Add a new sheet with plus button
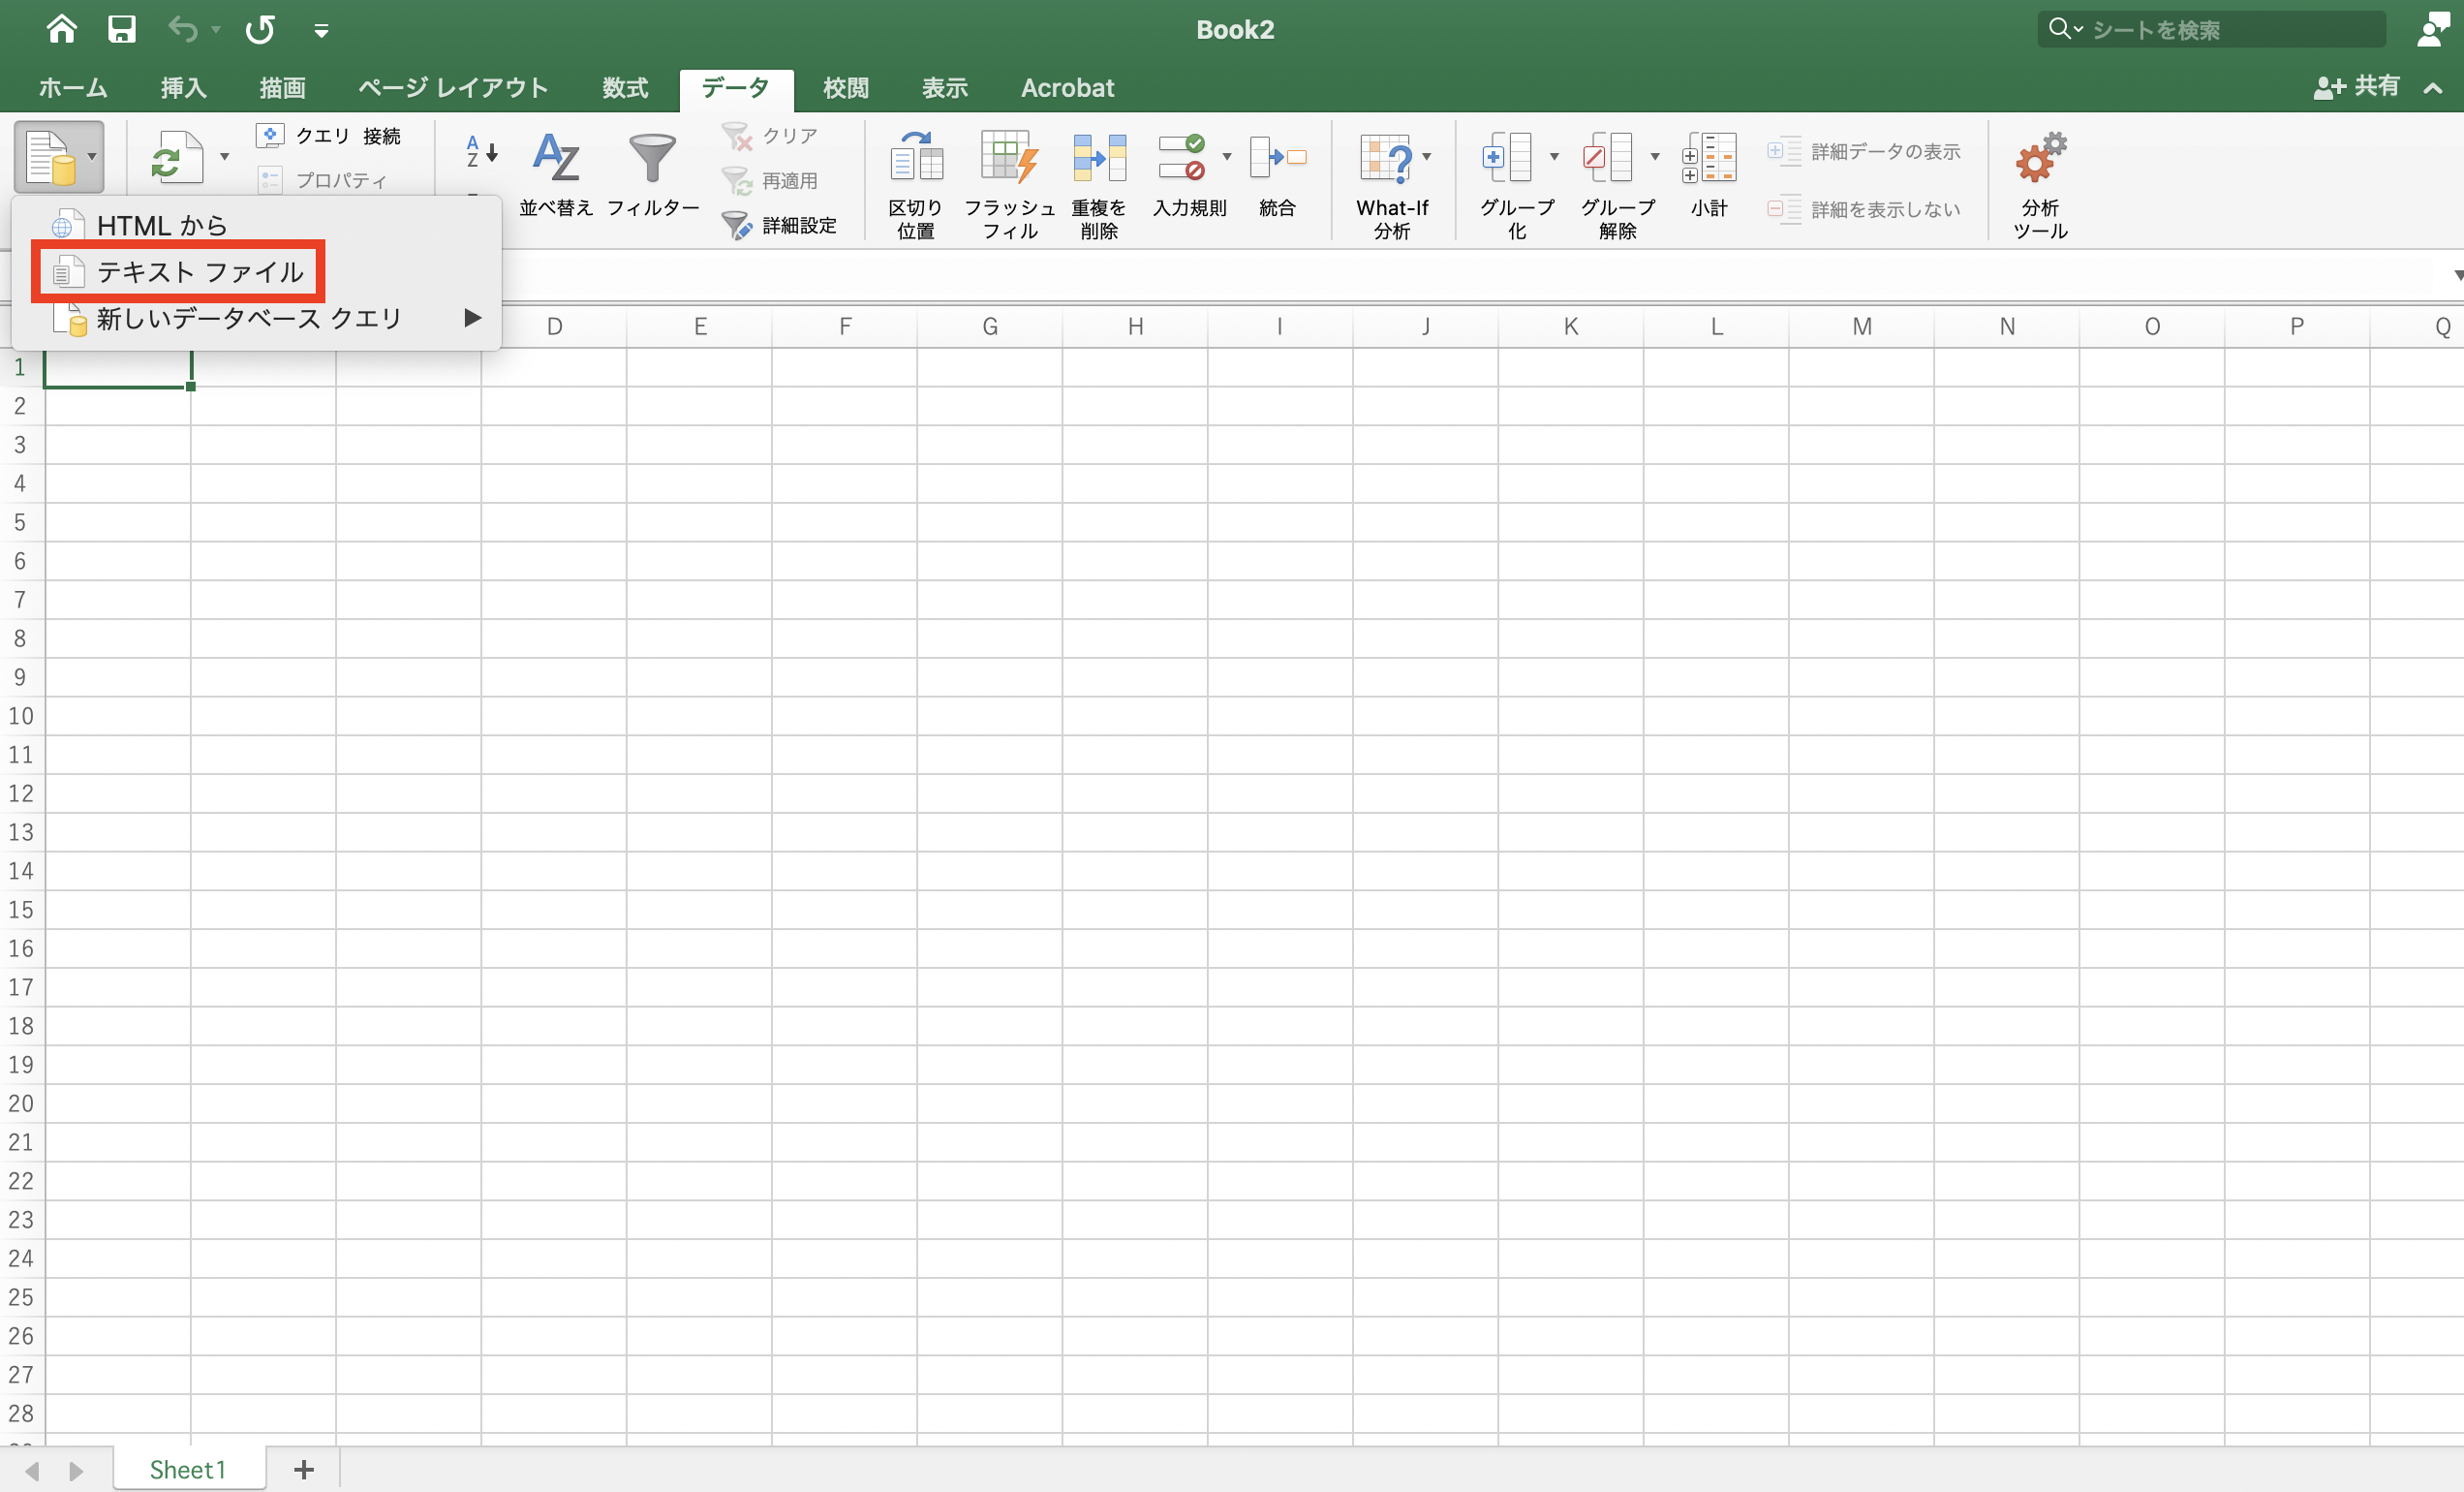Viewport: 2464px width, 1492px height. [x=304, y=1469]
